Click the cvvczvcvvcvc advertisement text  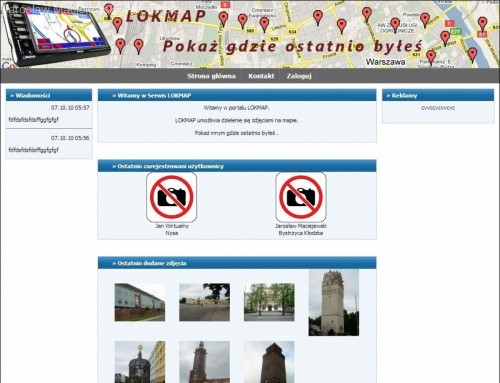pos(438,108)
